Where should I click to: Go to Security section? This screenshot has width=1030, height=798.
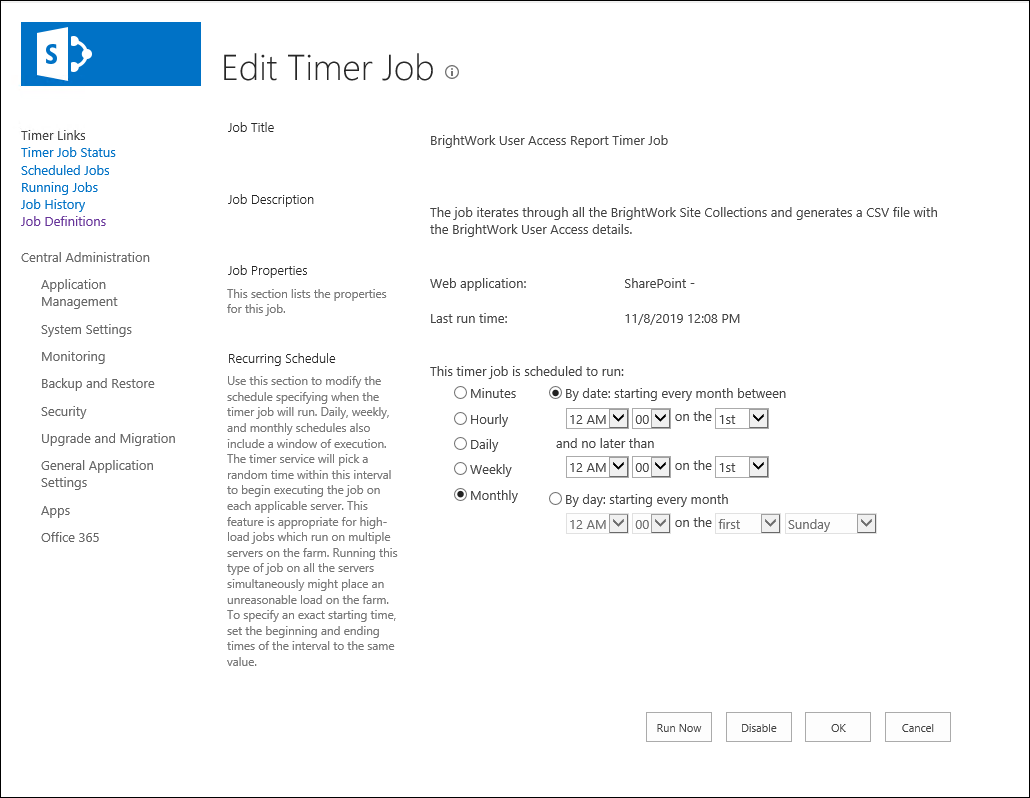64,411
